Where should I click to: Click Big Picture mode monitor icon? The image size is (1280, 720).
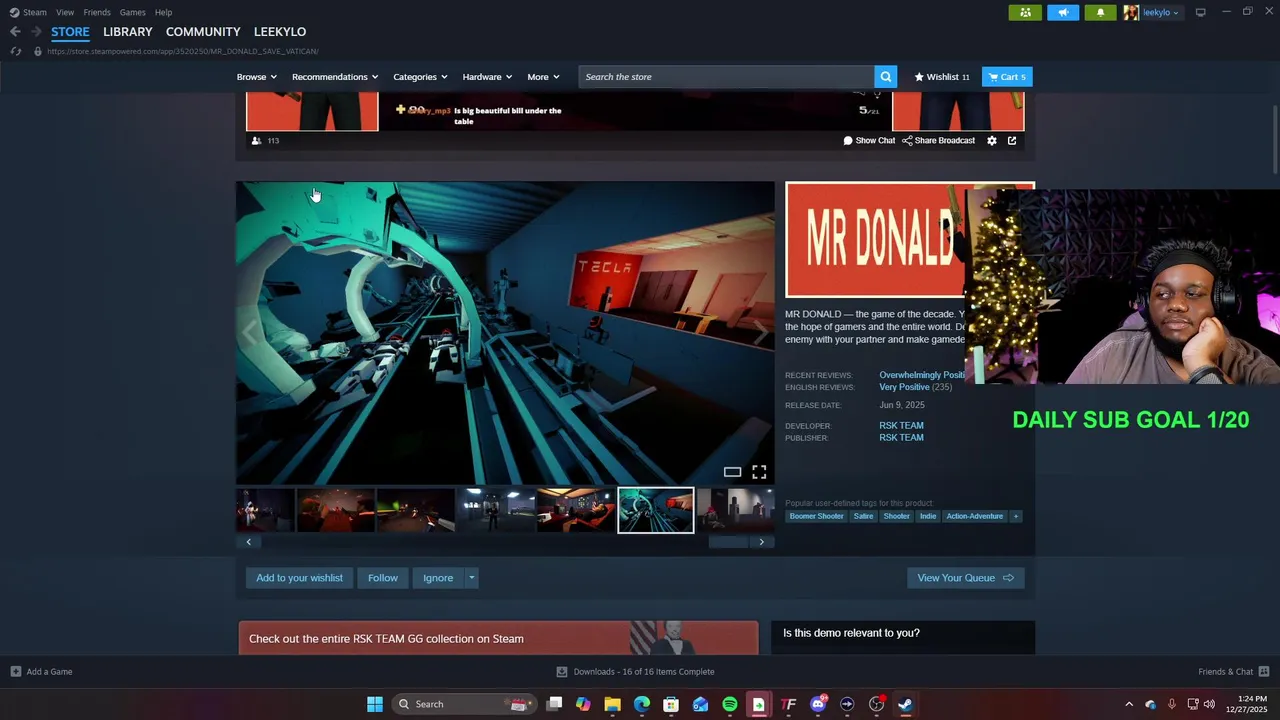coord(1200,12)
